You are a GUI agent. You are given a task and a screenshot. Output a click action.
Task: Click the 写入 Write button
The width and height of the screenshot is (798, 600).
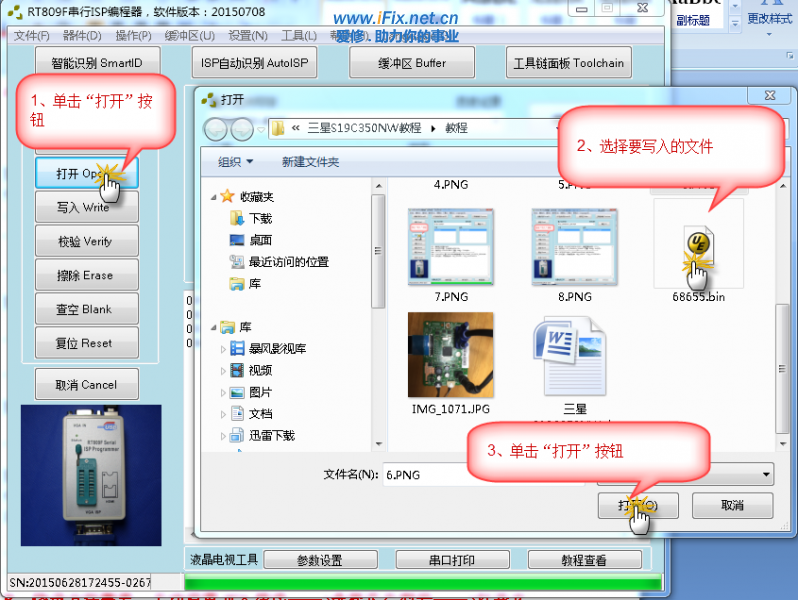(x=83, y=207)
